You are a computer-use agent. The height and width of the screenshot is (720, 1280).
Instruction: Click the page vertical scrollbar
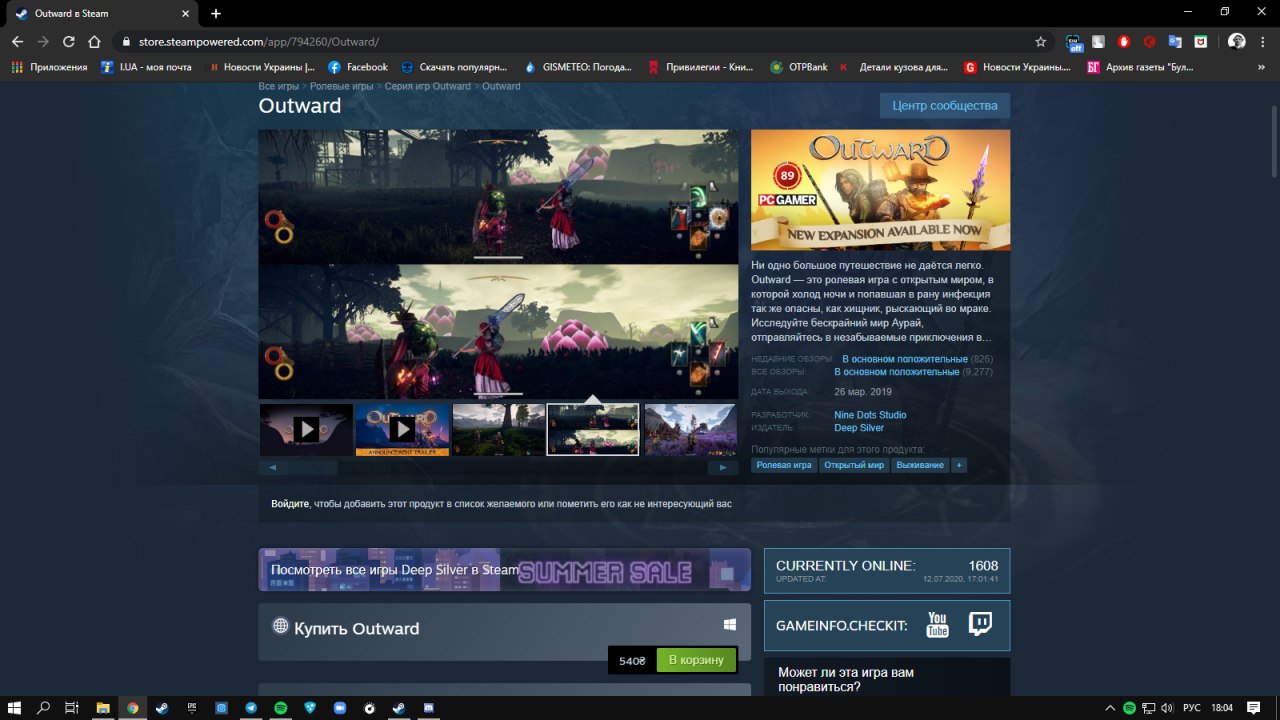pyautogui.click(x=1274, y=140)
